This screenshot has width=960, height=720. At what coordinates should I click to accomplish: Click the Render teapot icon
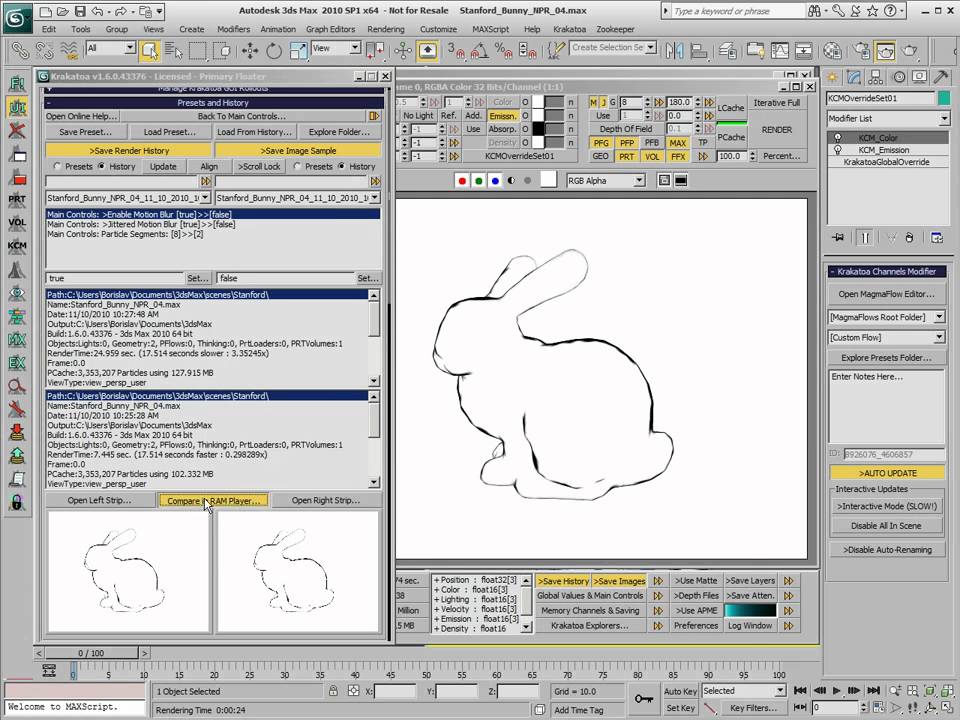[x=910, y=51]
